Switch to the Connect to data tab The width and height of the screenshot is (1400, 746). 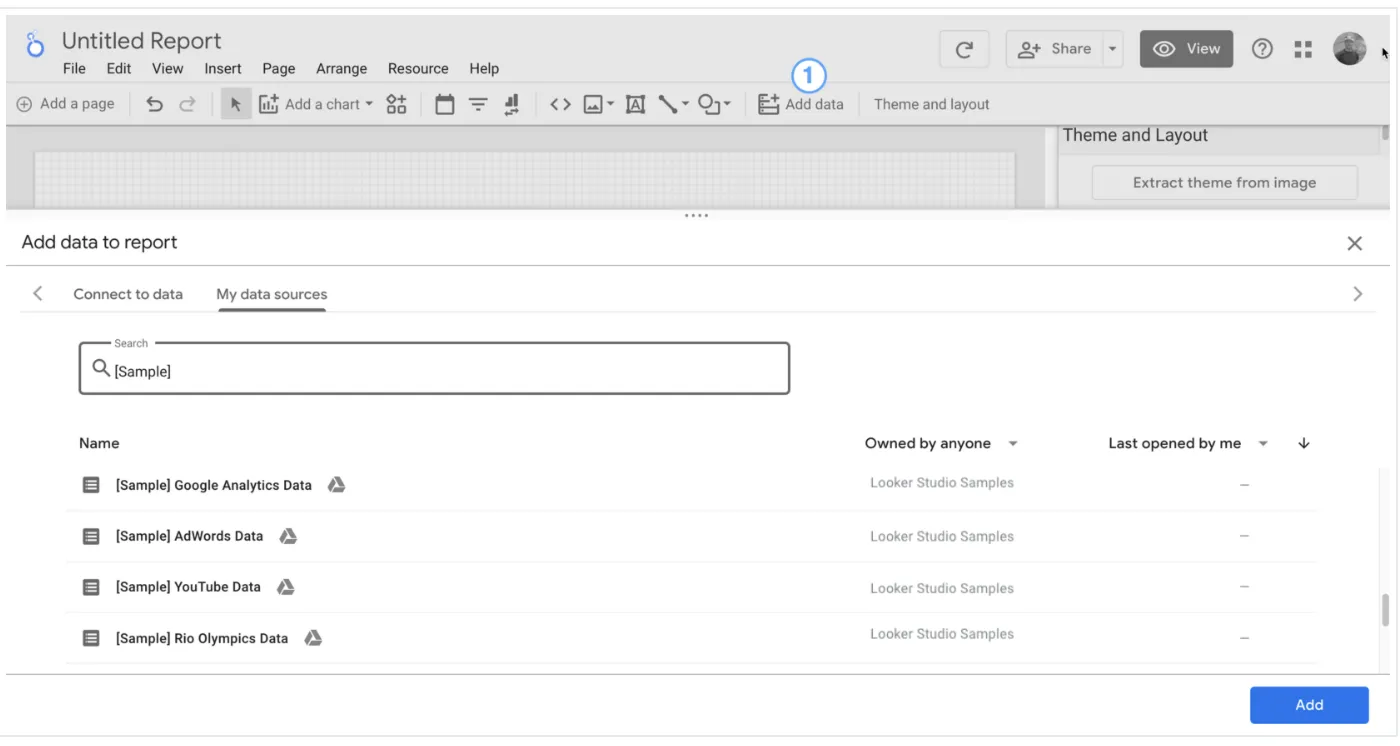pos(128,294)
